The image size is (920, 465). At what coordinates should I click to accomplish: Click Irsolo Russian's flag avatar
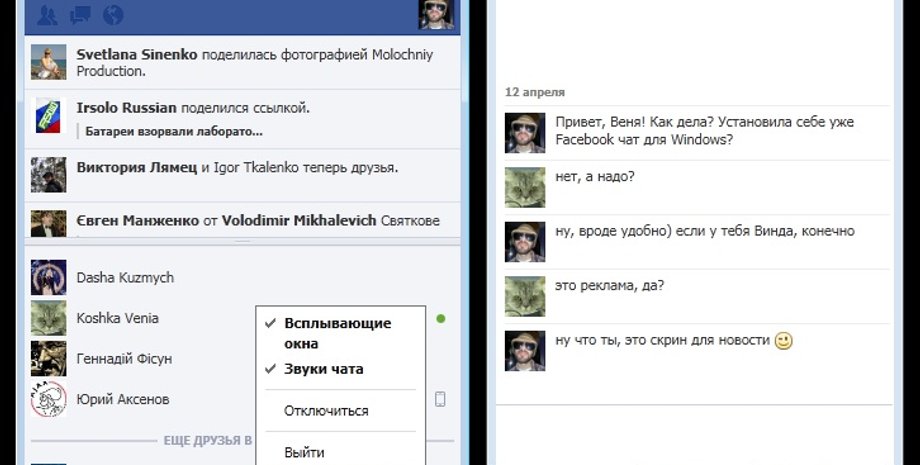[x=48, y=116]
